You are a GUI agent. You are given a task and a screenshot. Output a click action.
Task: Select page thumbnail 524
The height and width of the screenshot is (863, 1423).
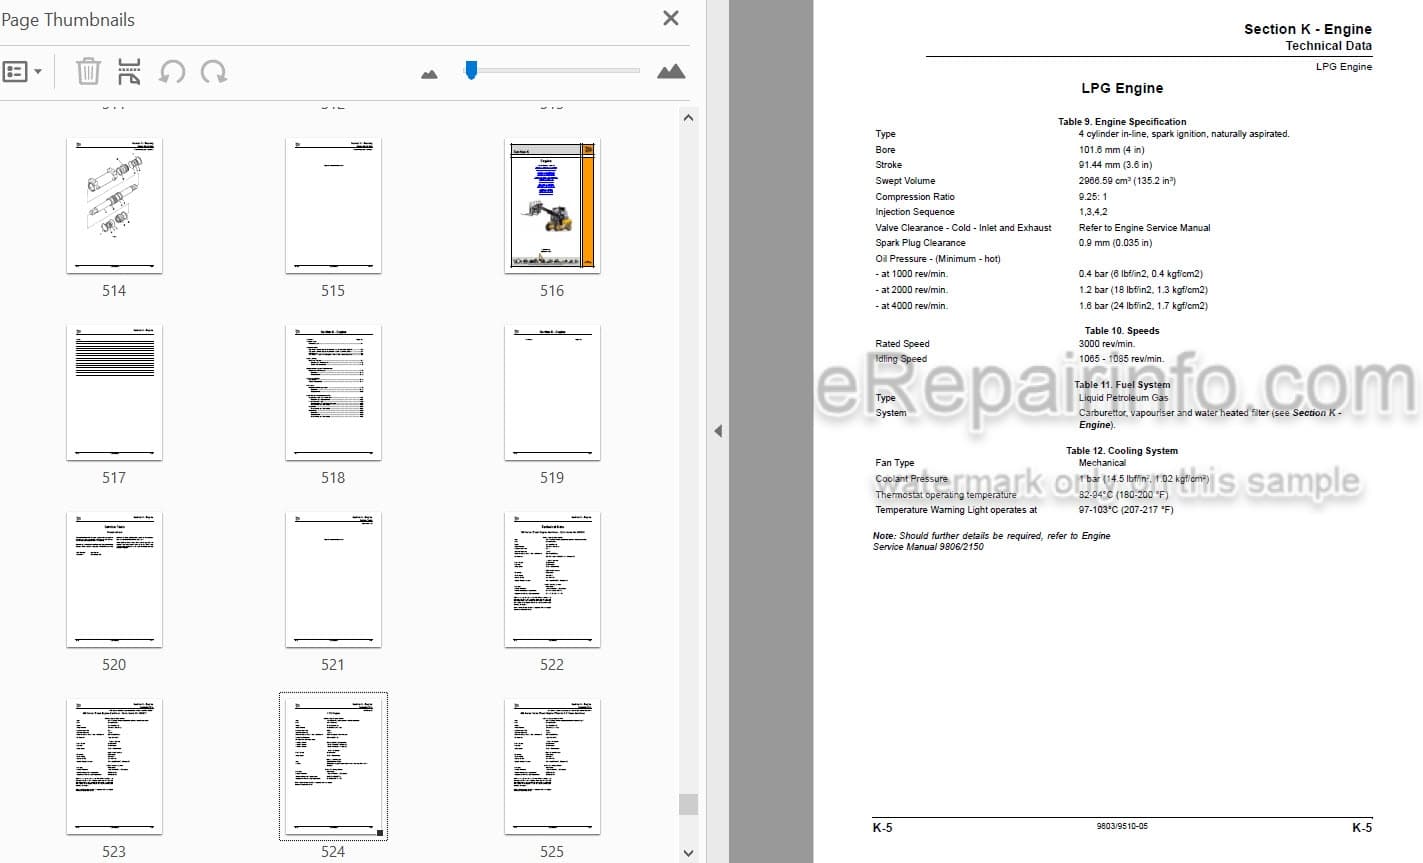pyautogui.click(x=333, y=767)
